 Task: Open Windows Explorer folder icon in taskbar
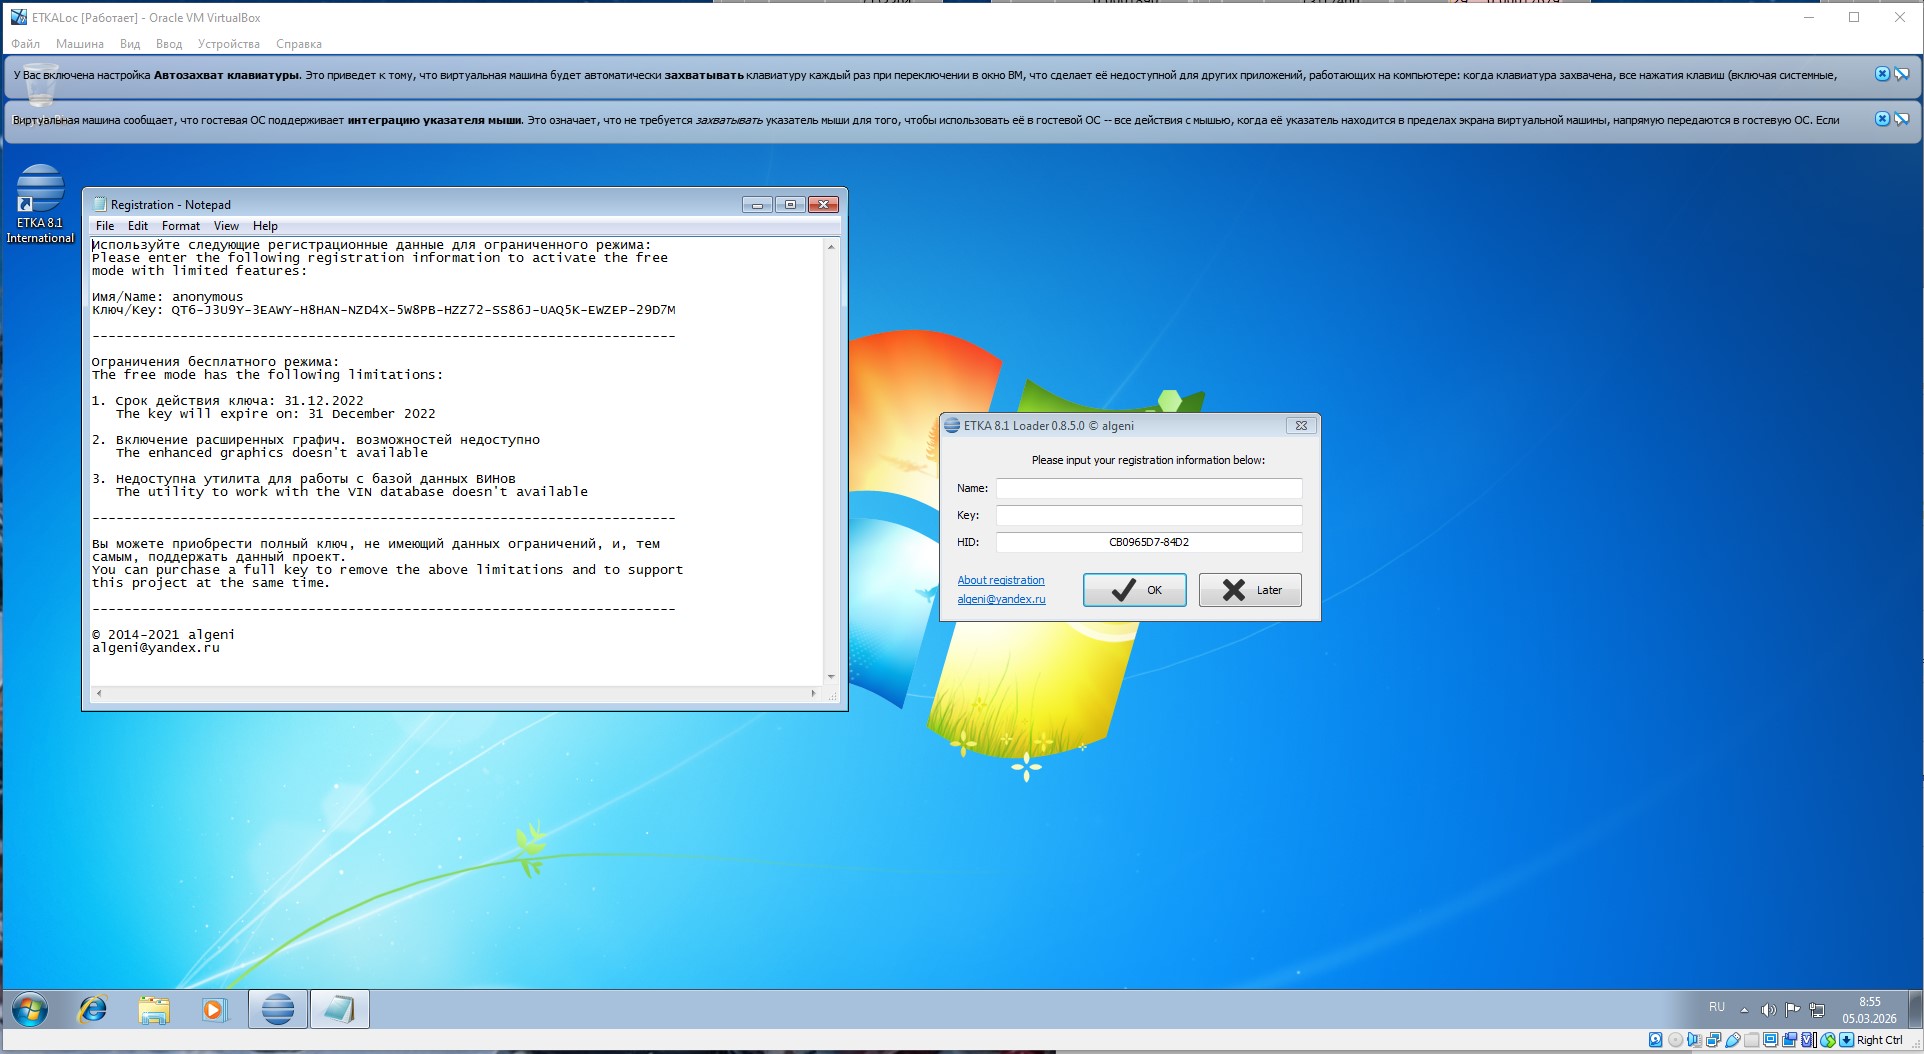[x=153, y=1010]
